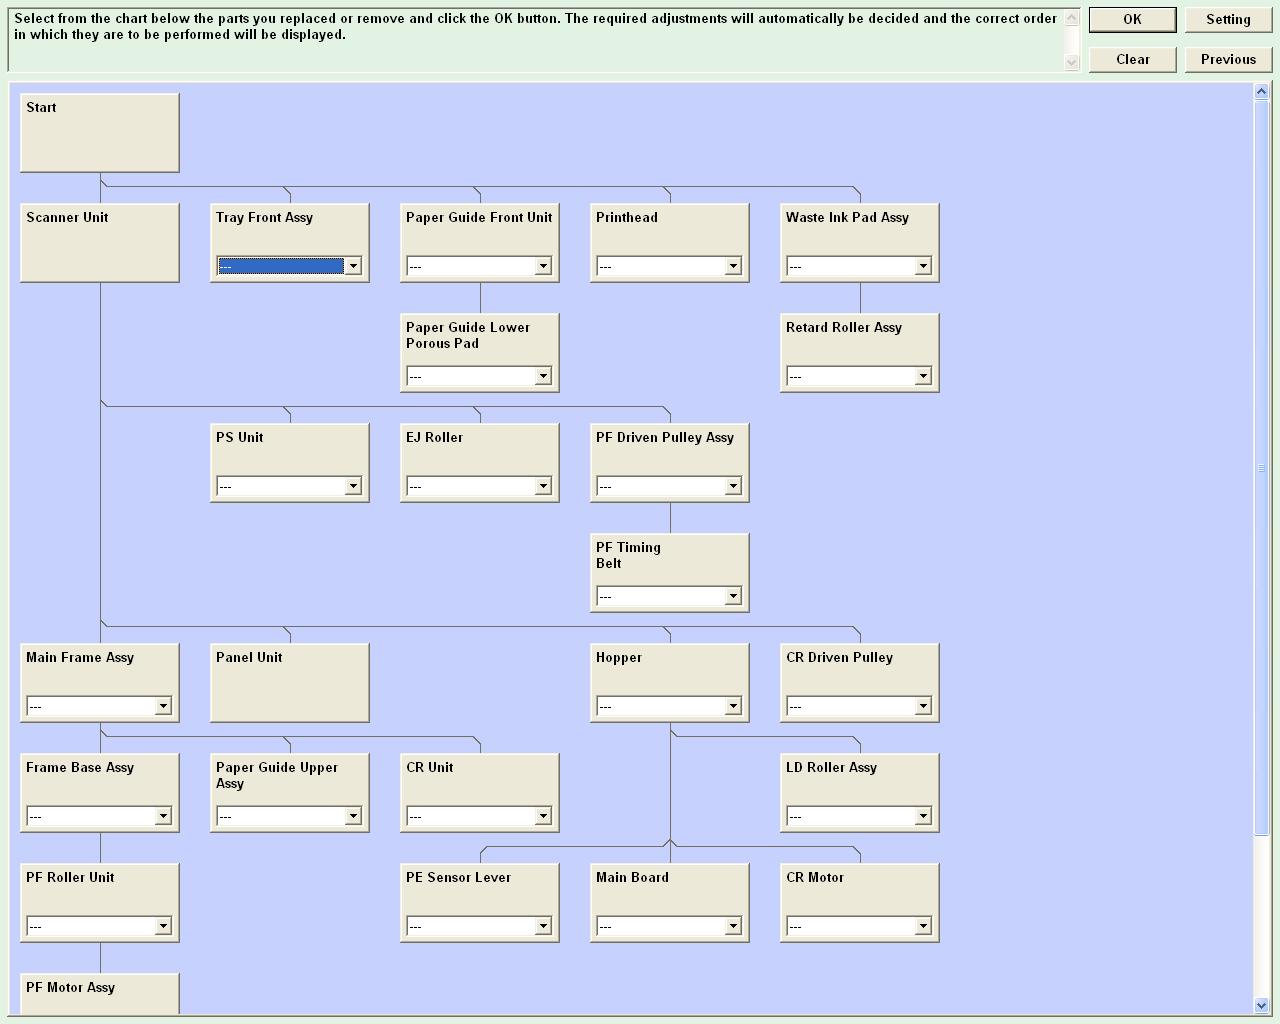Click the chart's scroll down arrow
The width and height of the screenshot is (1280, 1024).
(1261, 1005)
